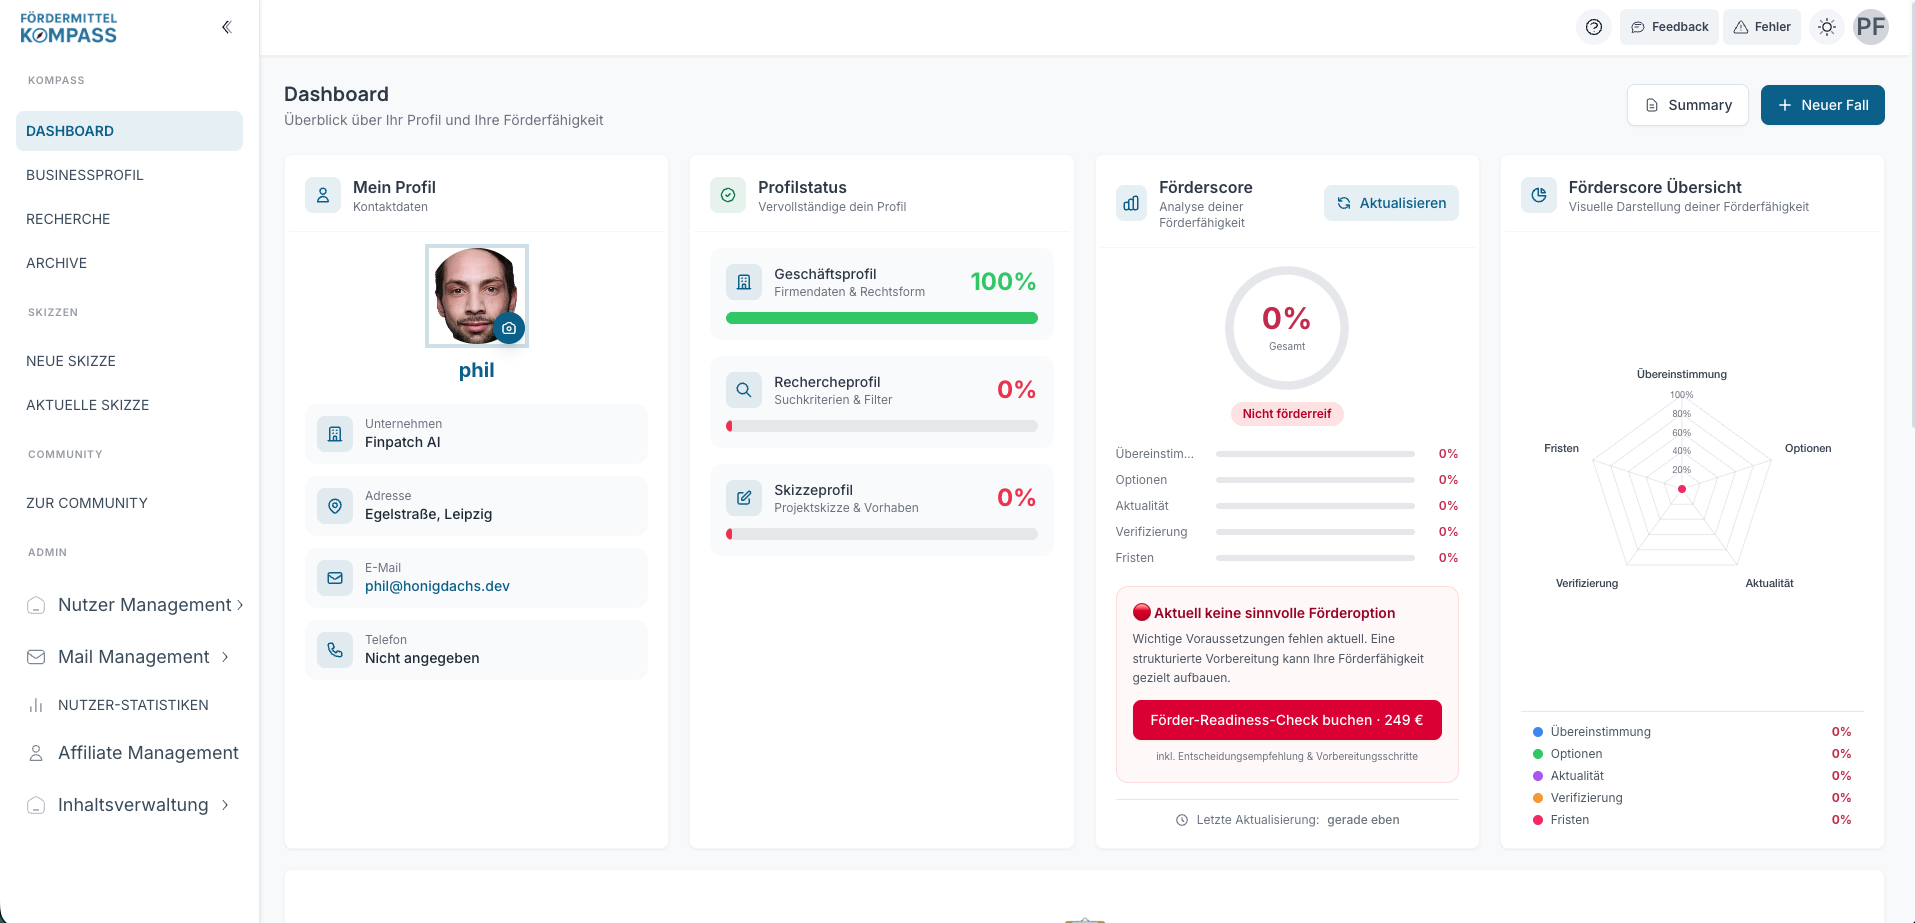Refresh score with Aktualisieren button
Viewport: 1915px width, 923px height.
pyautogui.click(x=1391, y=203)
